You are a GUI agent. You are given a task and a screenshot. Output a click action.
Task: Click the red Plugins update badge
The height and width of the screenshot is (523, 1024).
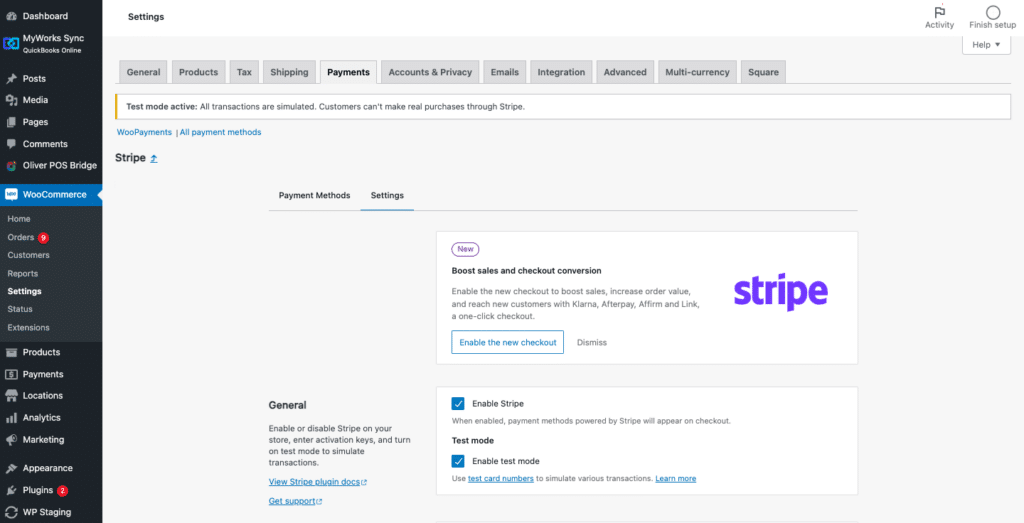(63, 490)
